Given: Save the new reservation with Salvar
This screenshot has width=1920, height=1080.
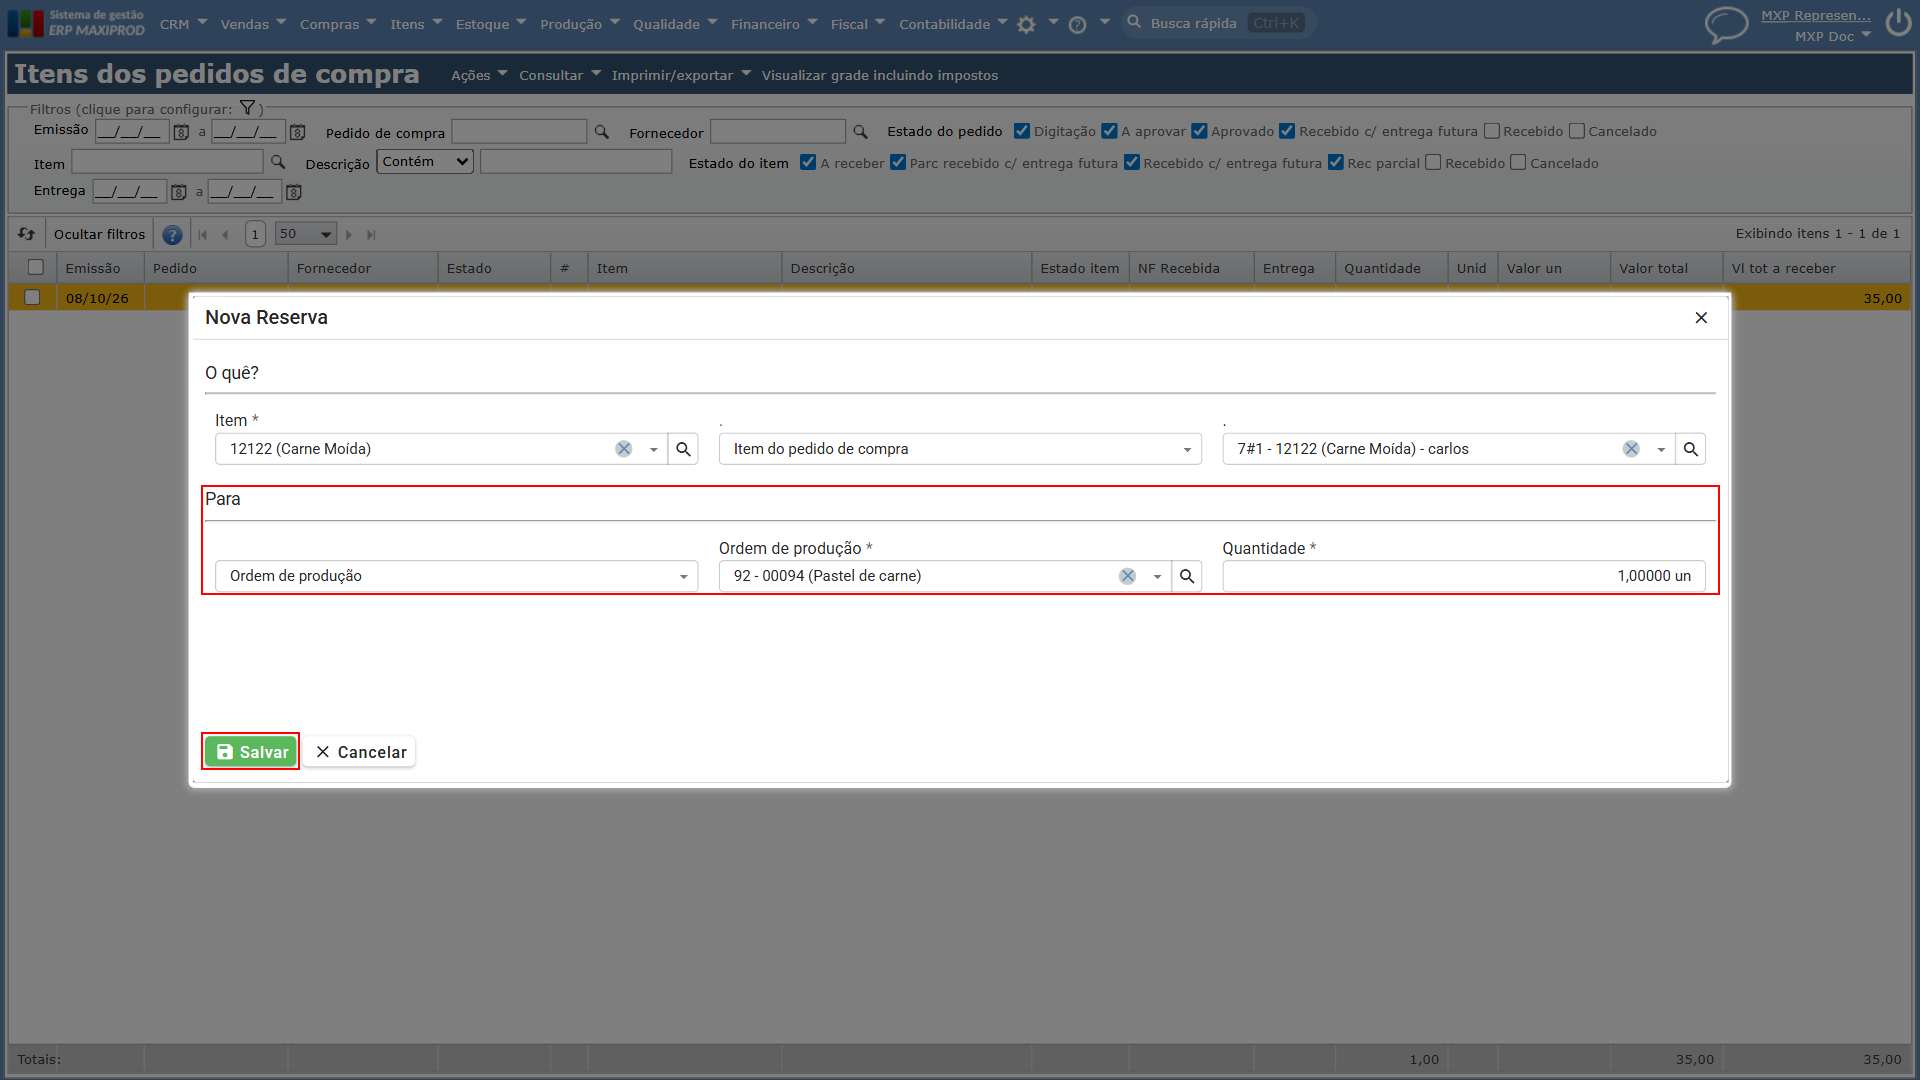Looking at the screenshot, I should tap(251, 752).
